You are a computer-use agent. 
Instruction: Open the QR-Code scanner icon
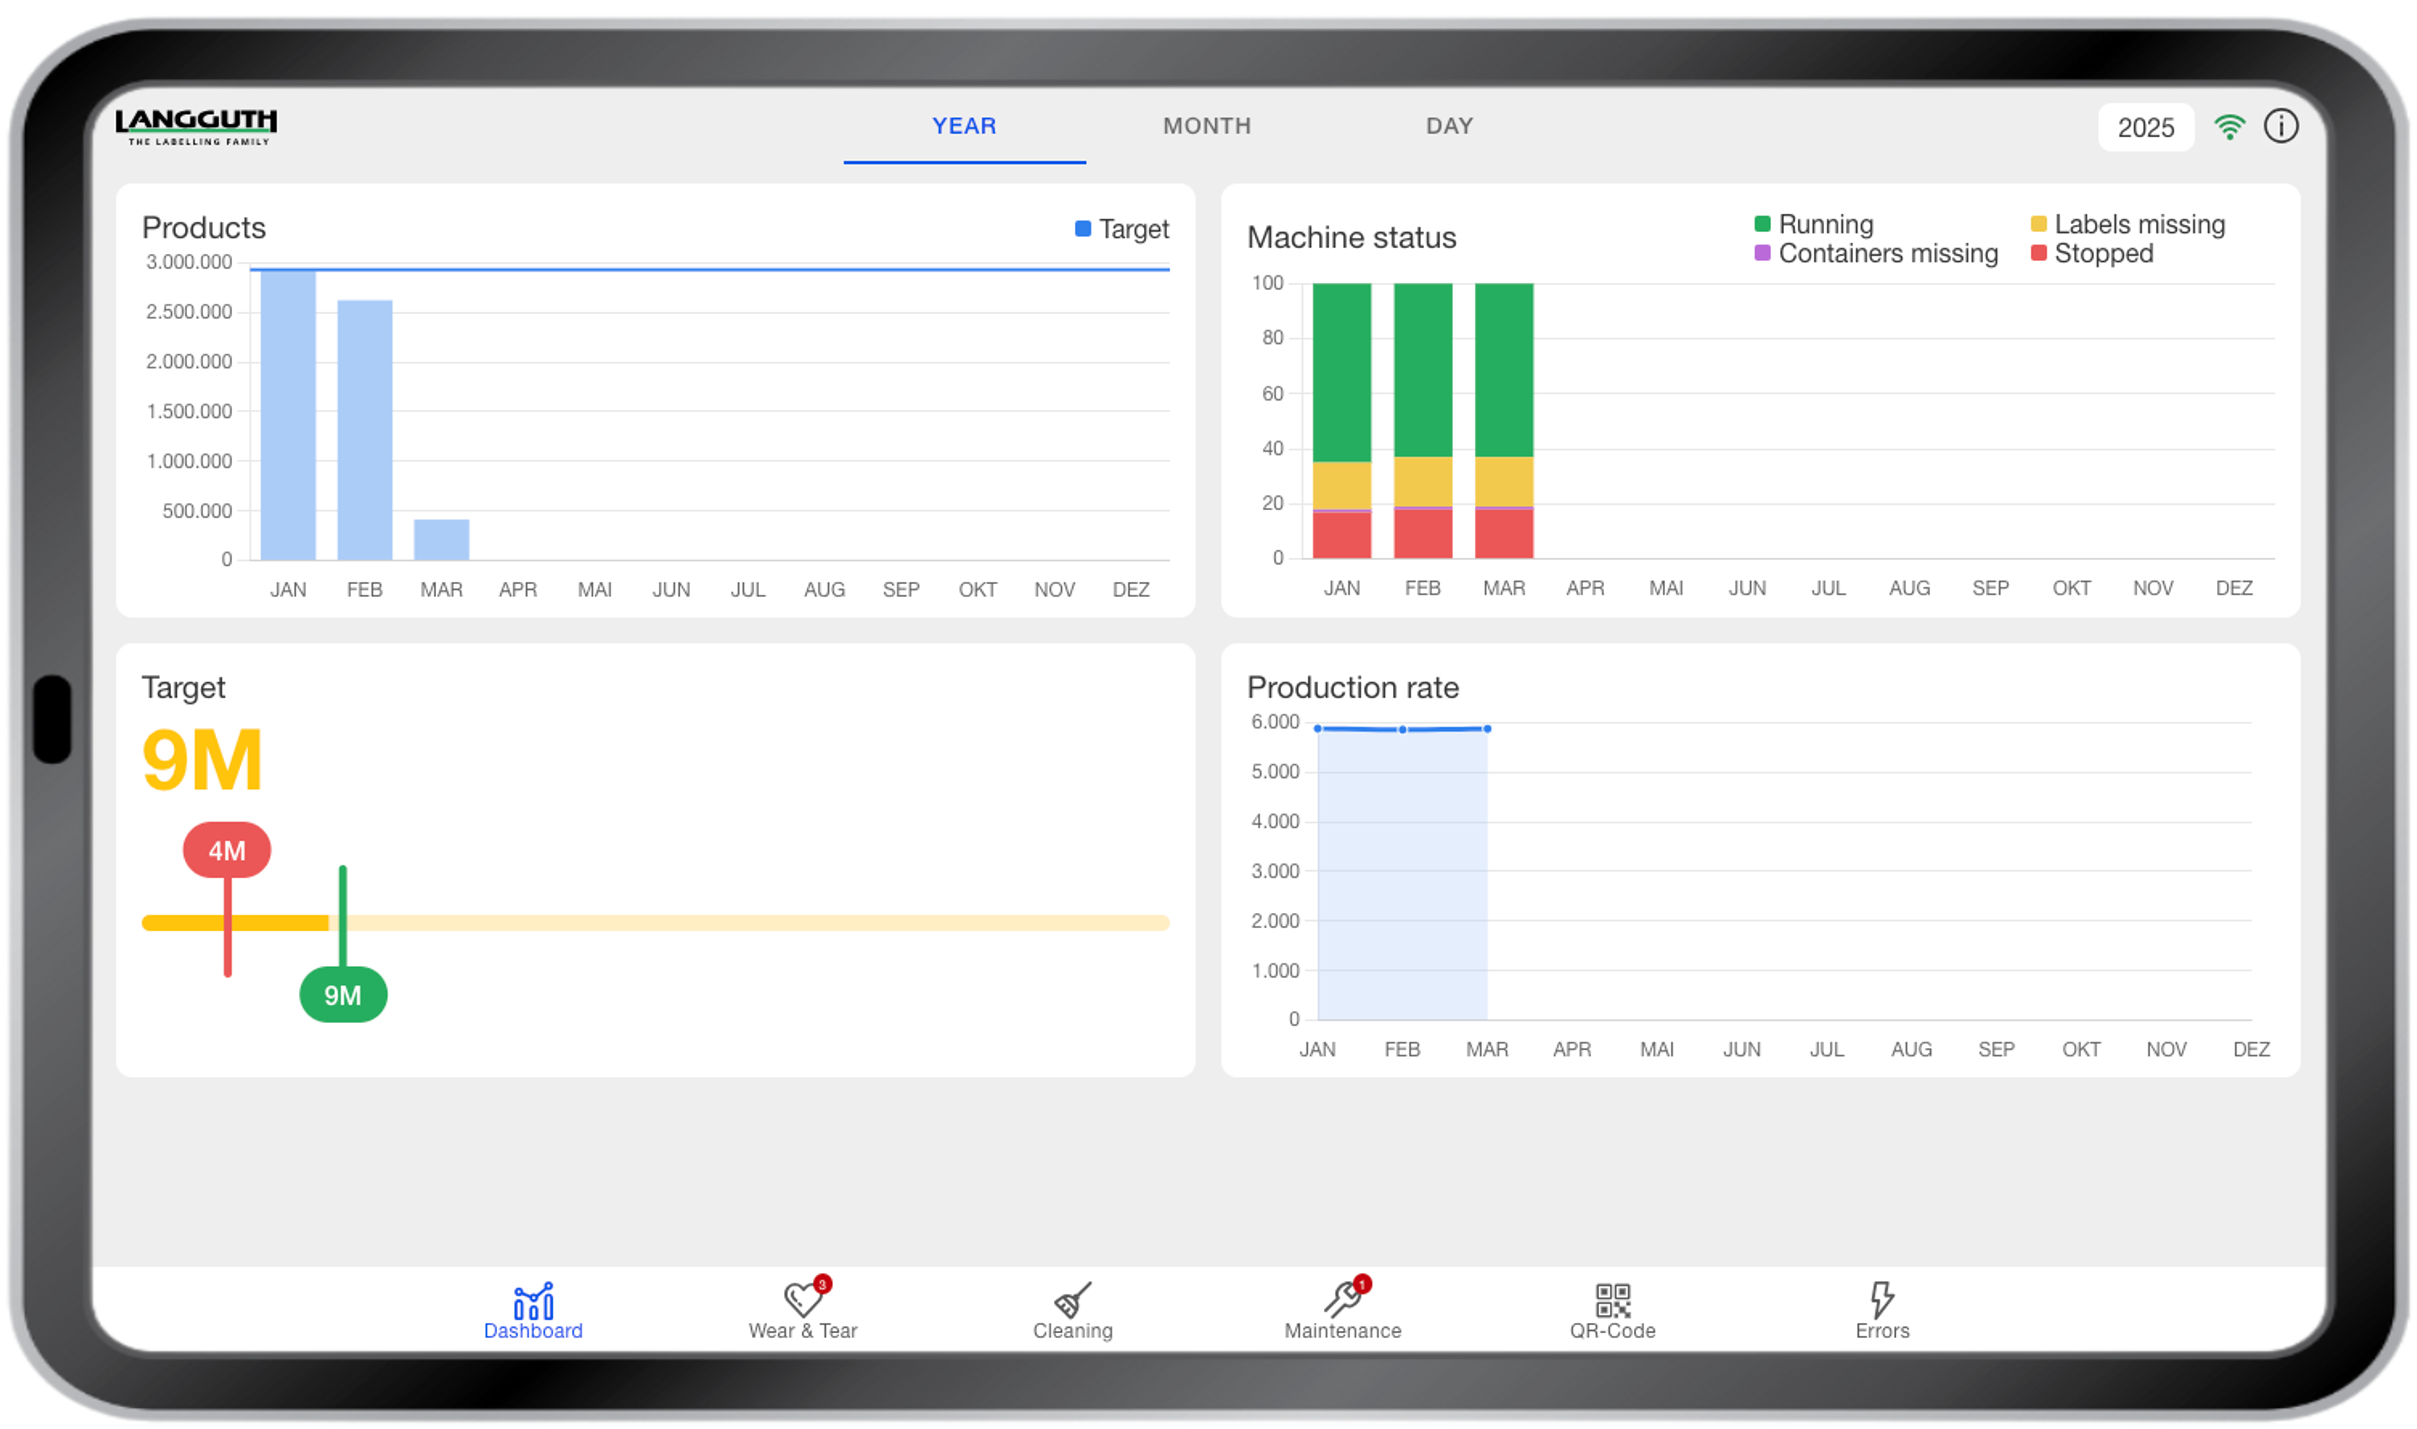1612,1301
